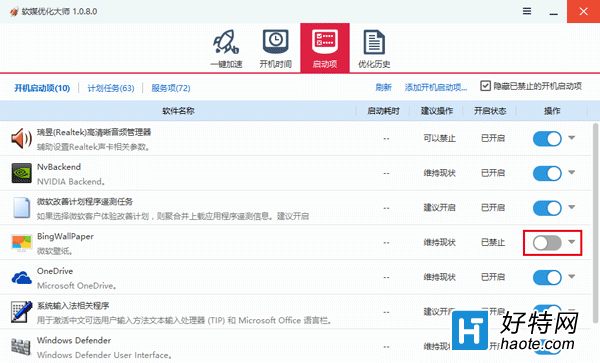Expand dropdown arrow for OneDrive row
Image resolution: width=600 pixels, height=363 pixels.
click(x=572, y=276)
